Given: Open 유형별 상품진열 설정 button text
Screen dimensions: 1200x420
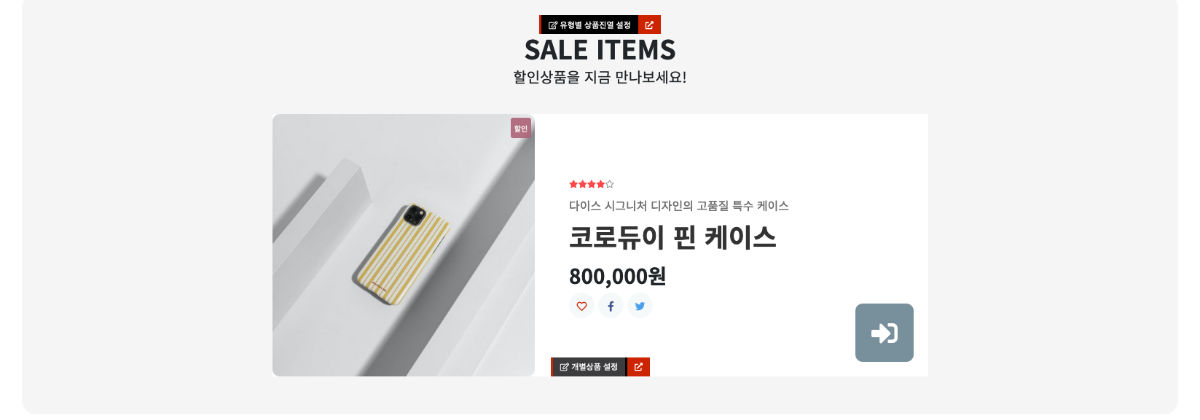Looking at the screenshot, I should click(595, 25).
